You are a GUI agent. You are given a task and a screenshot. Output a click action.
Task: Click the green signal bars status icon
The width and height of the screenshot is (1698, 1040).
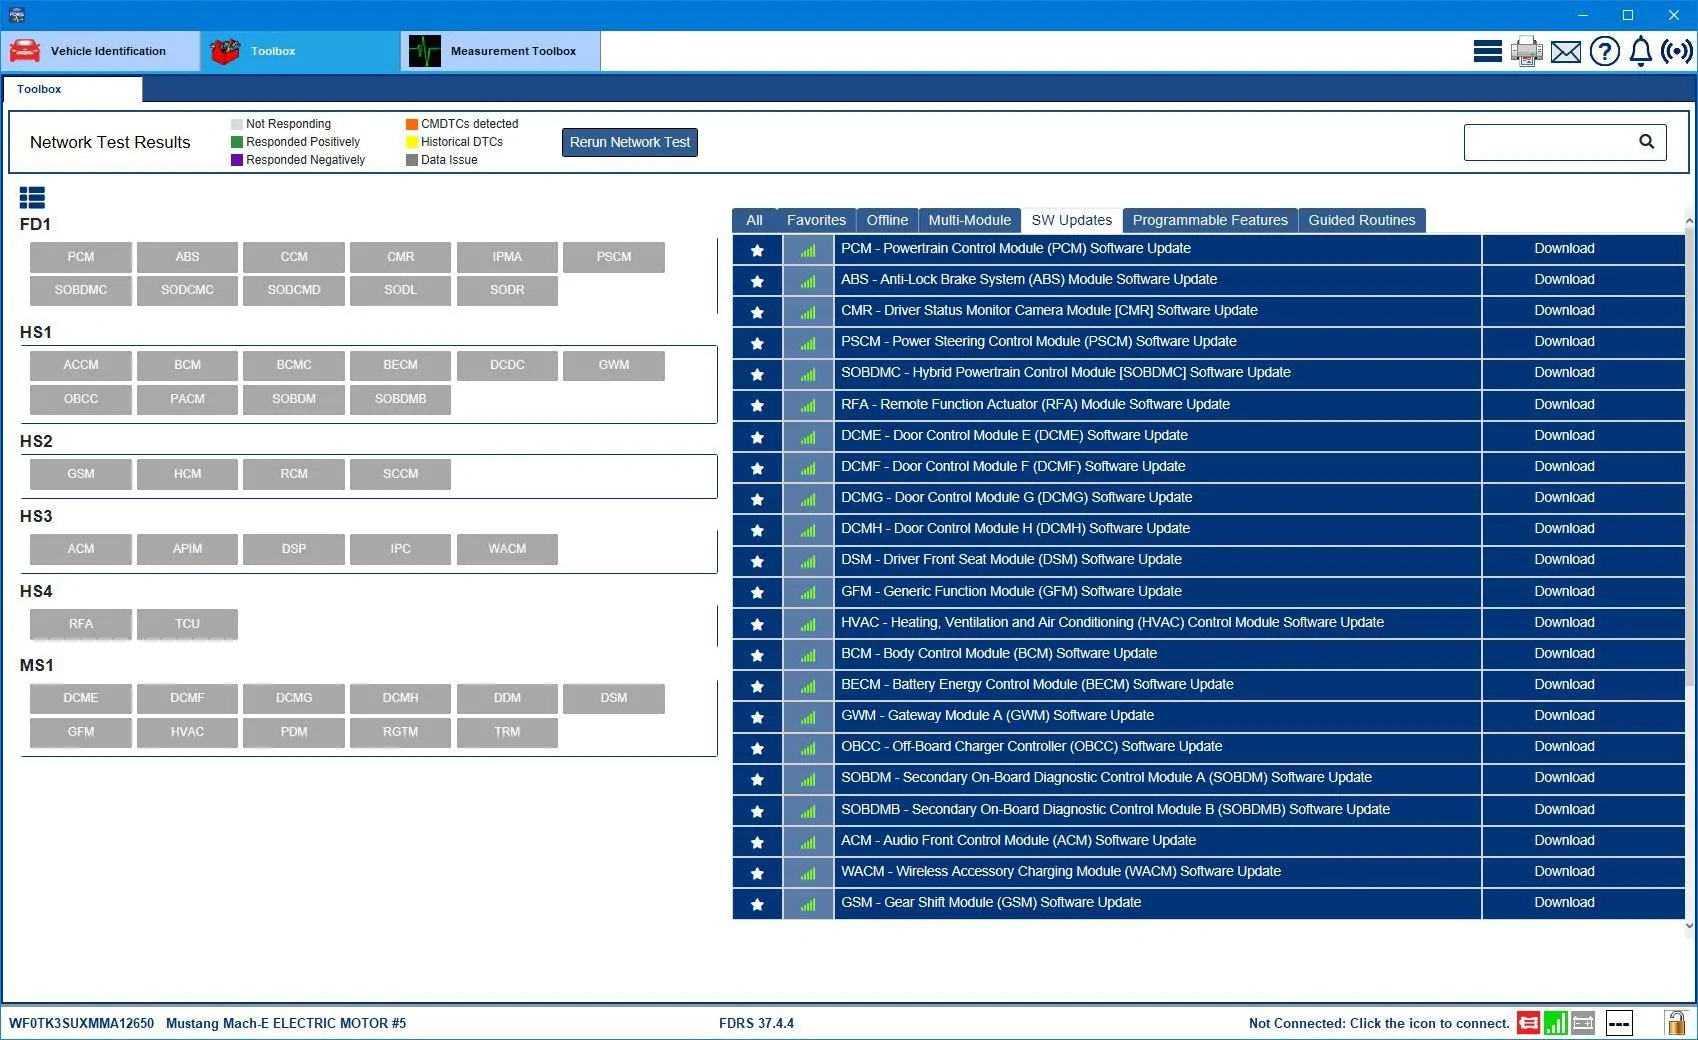click(x=1555, y=1023)
